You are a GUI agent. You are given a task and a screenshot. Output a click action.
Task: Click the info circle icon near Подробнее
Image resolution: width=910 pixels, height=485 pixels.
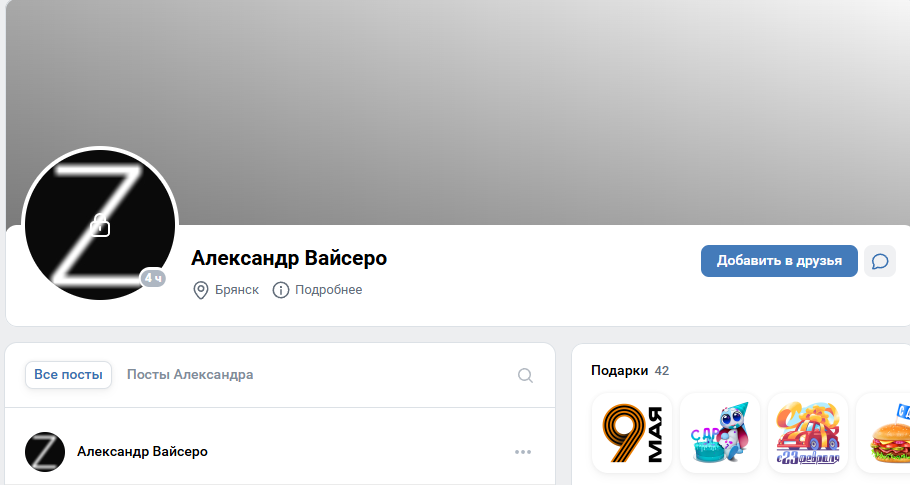[281, 290]
